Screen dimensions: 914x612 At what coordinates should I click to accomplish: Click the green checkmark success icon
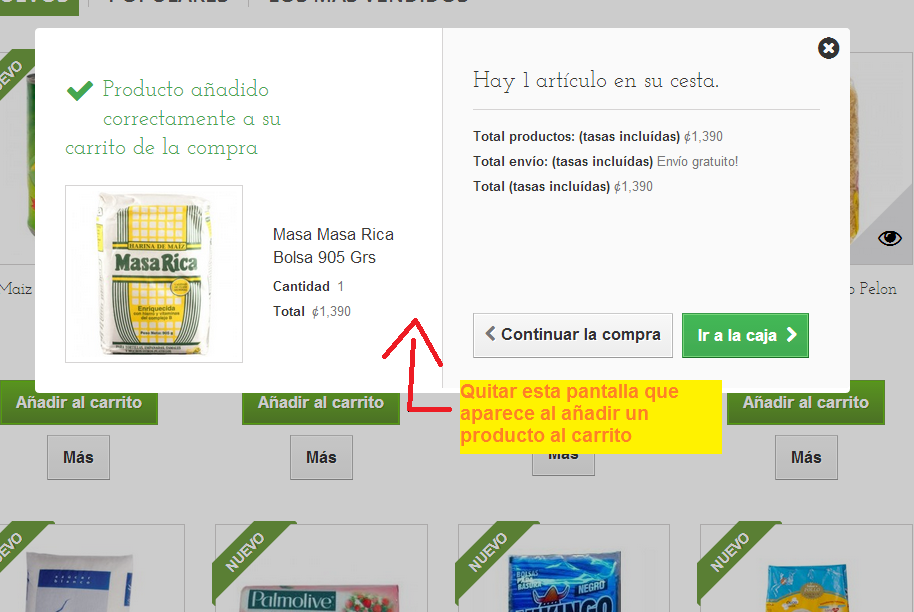point(80,90)
